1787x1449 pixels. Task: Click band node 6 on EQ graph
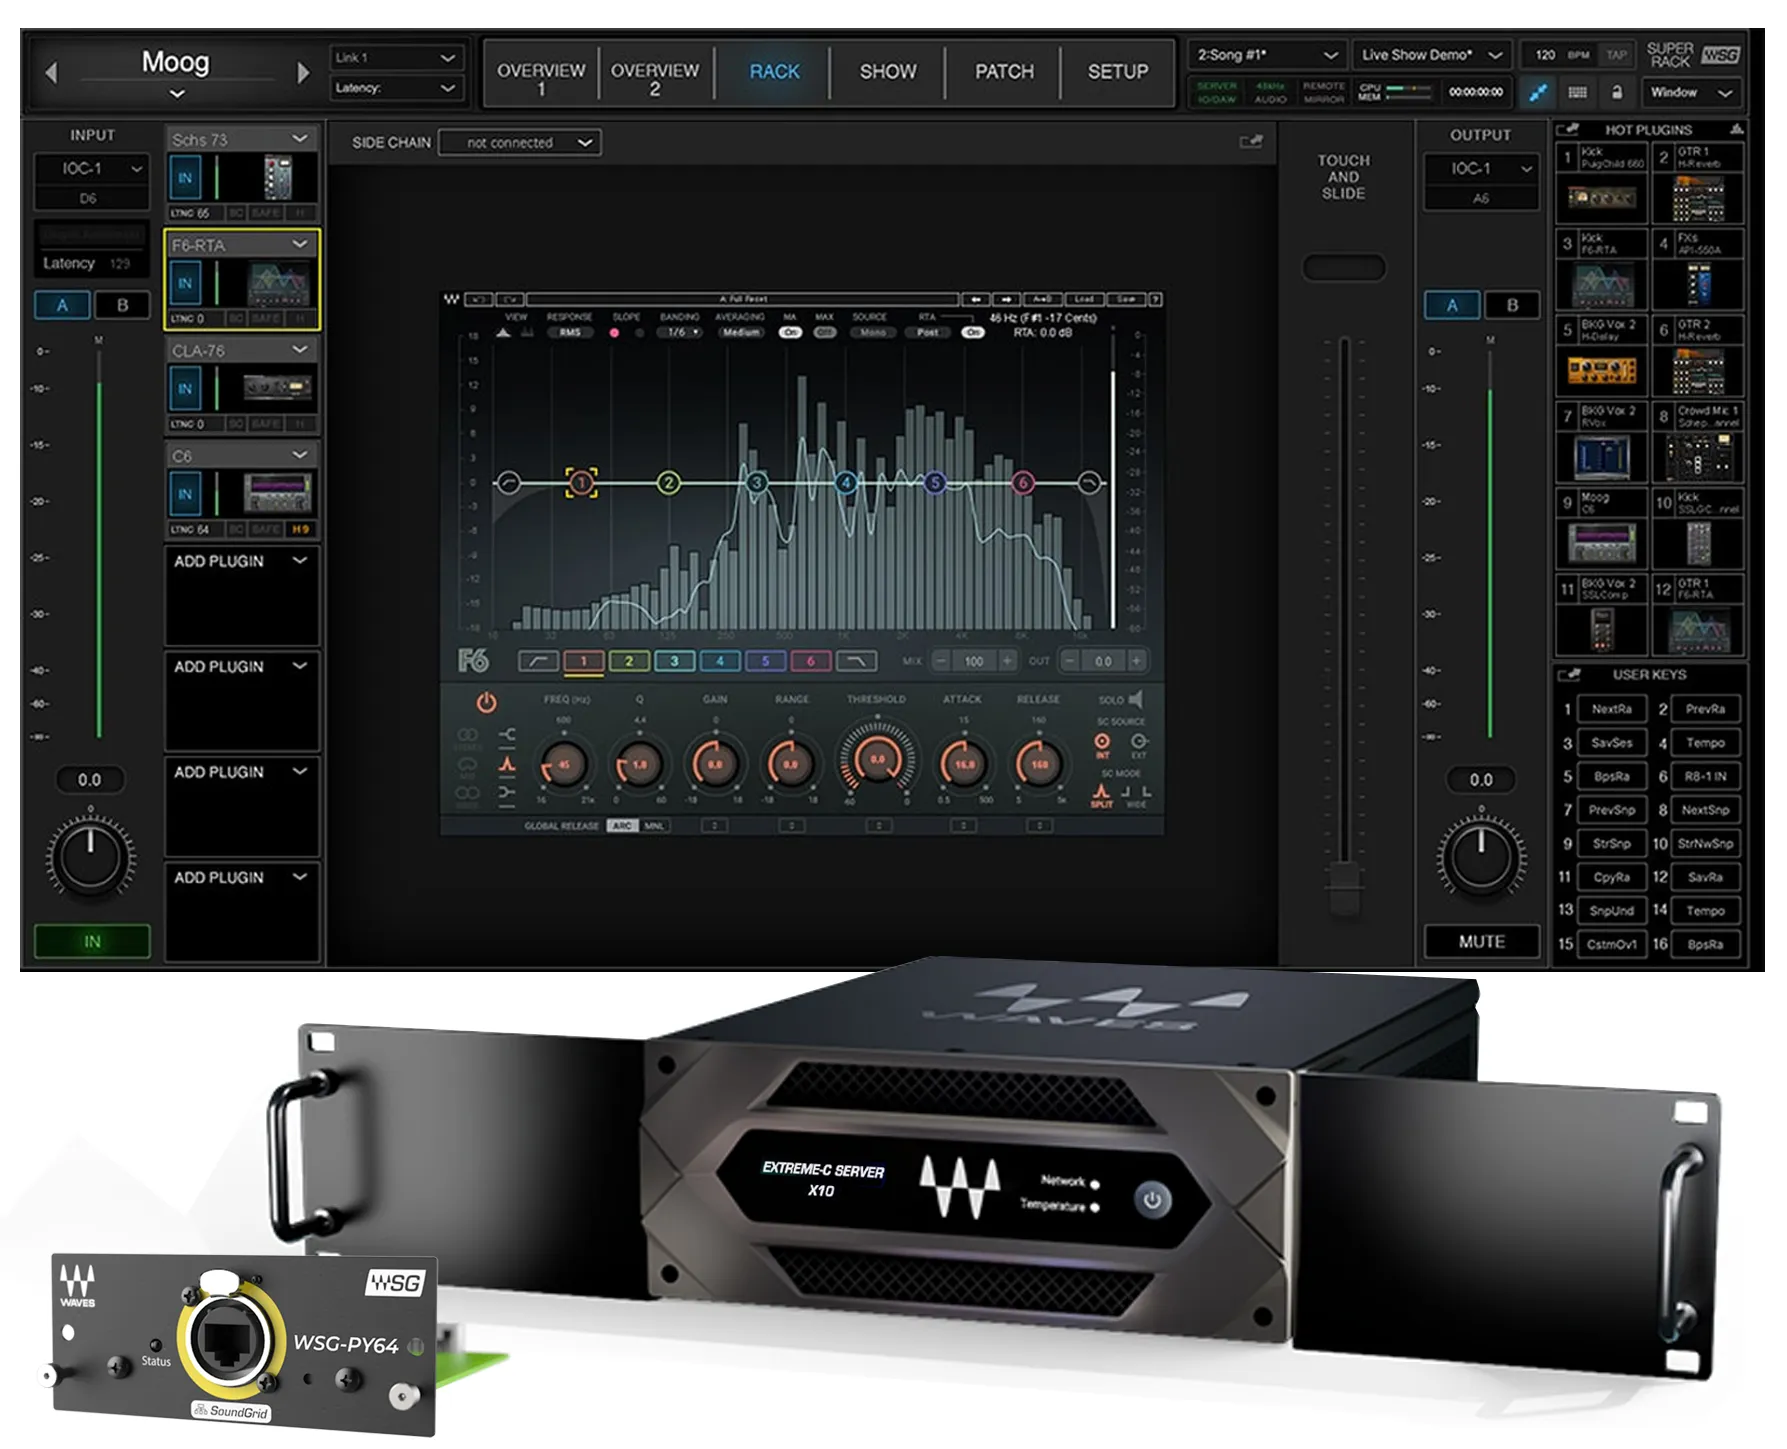pos(1022,483)
